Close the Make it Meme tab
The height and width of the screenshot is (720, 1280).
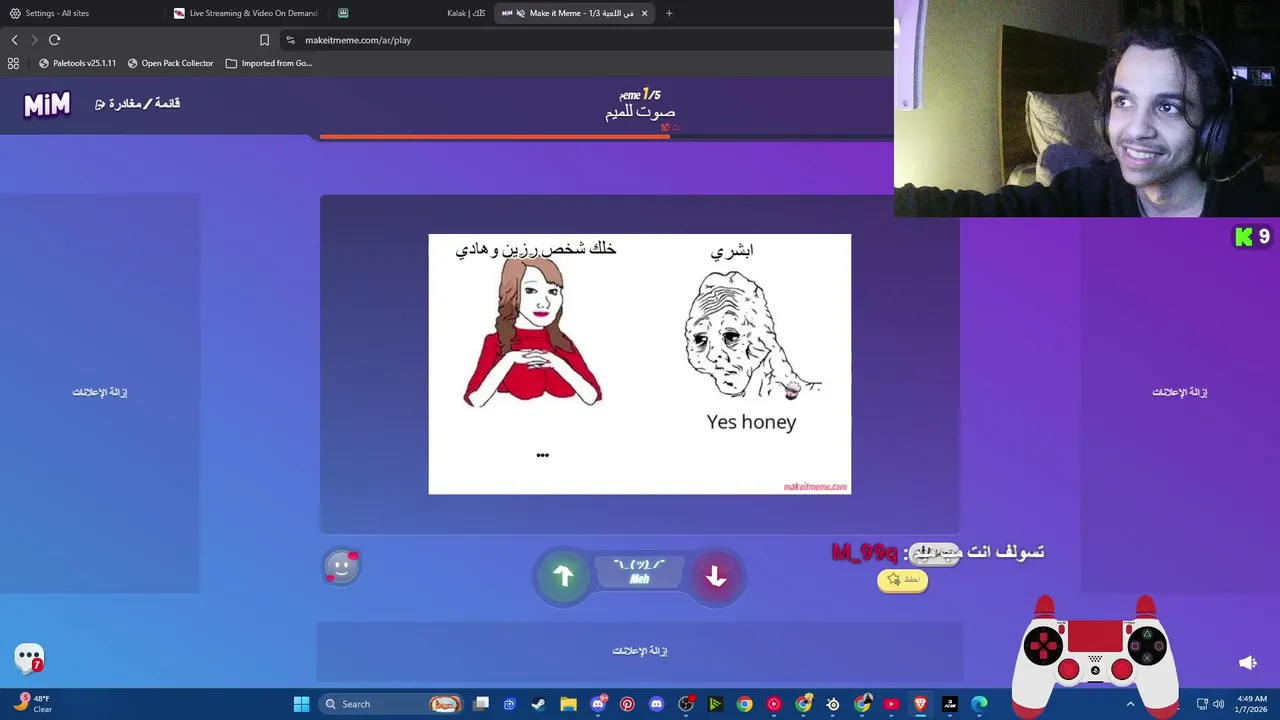(644, 13)
